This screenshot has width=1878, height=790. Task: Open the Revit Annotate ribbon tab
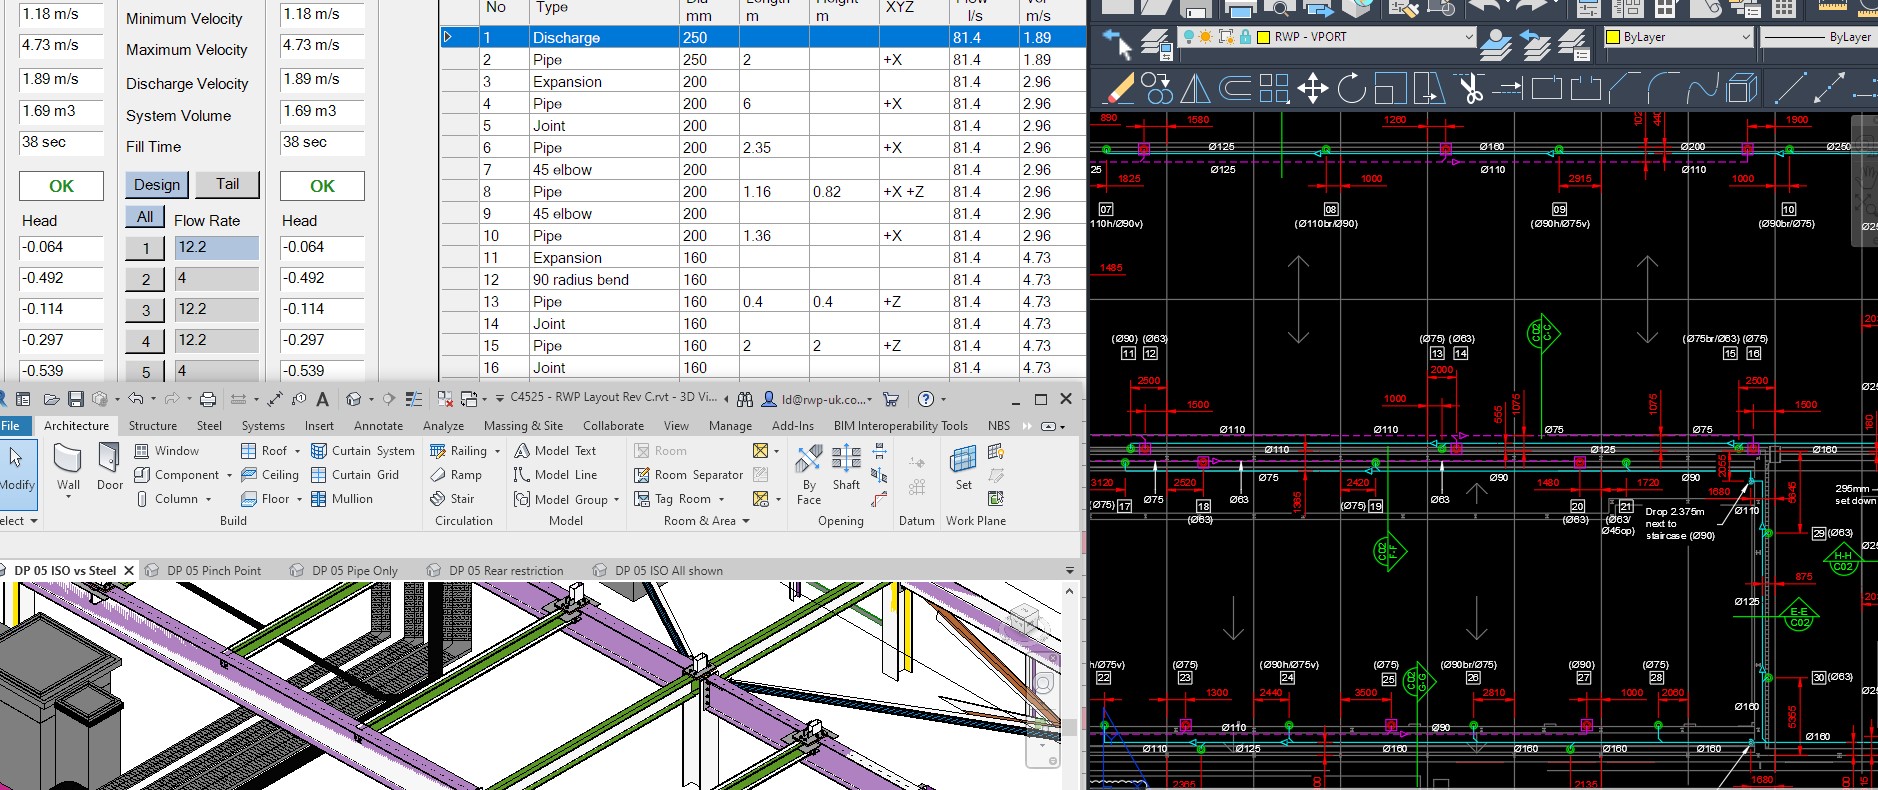(378, 425)
